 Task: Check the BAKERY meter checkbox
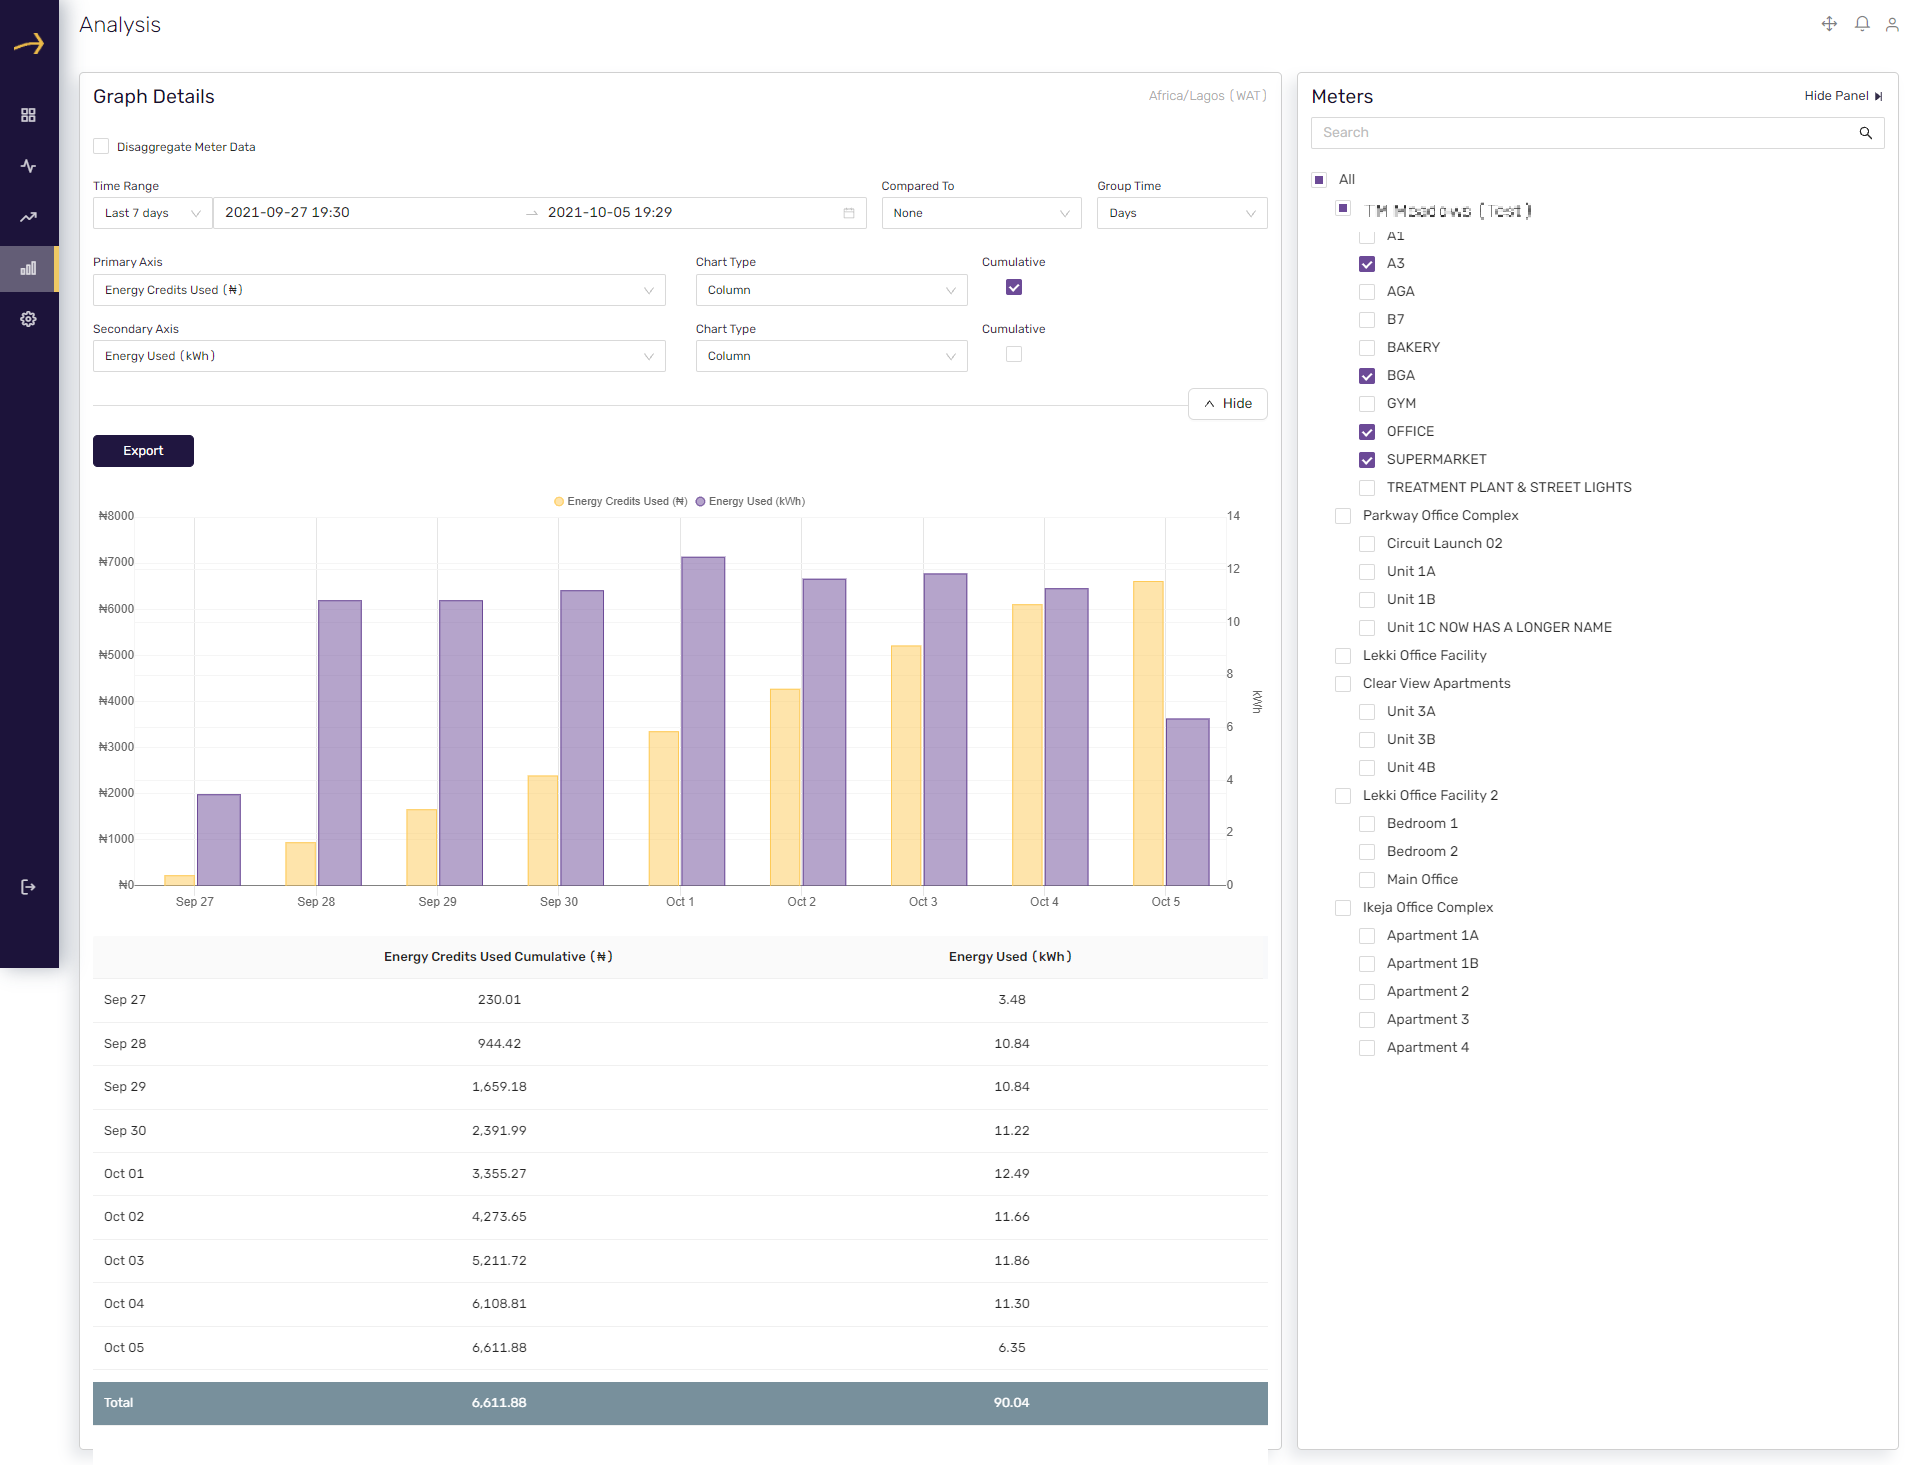point(1367,348)
